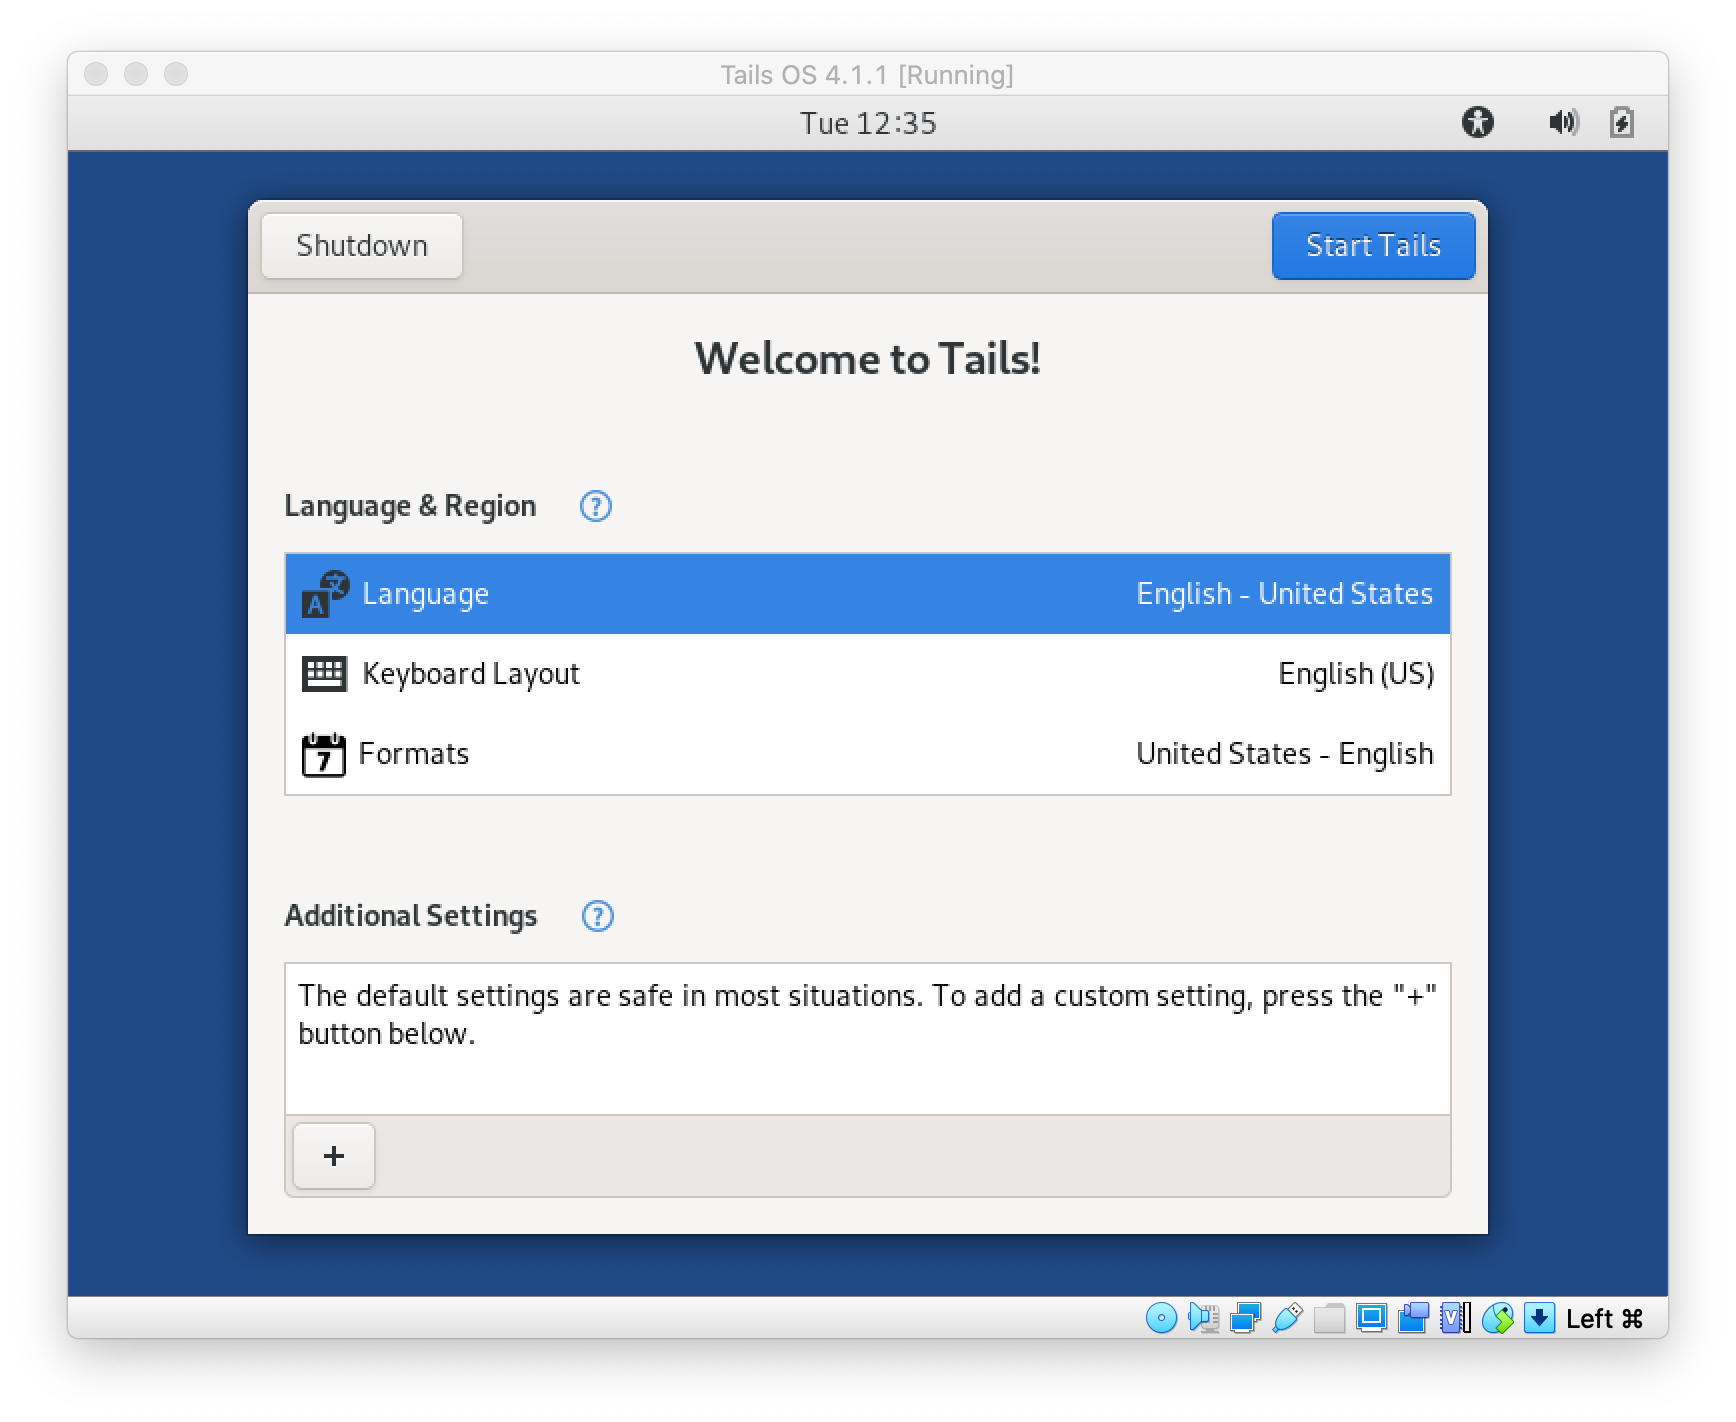
Task: Maximize the VirtualBox window with green button
Action: [x=176, y=74]
